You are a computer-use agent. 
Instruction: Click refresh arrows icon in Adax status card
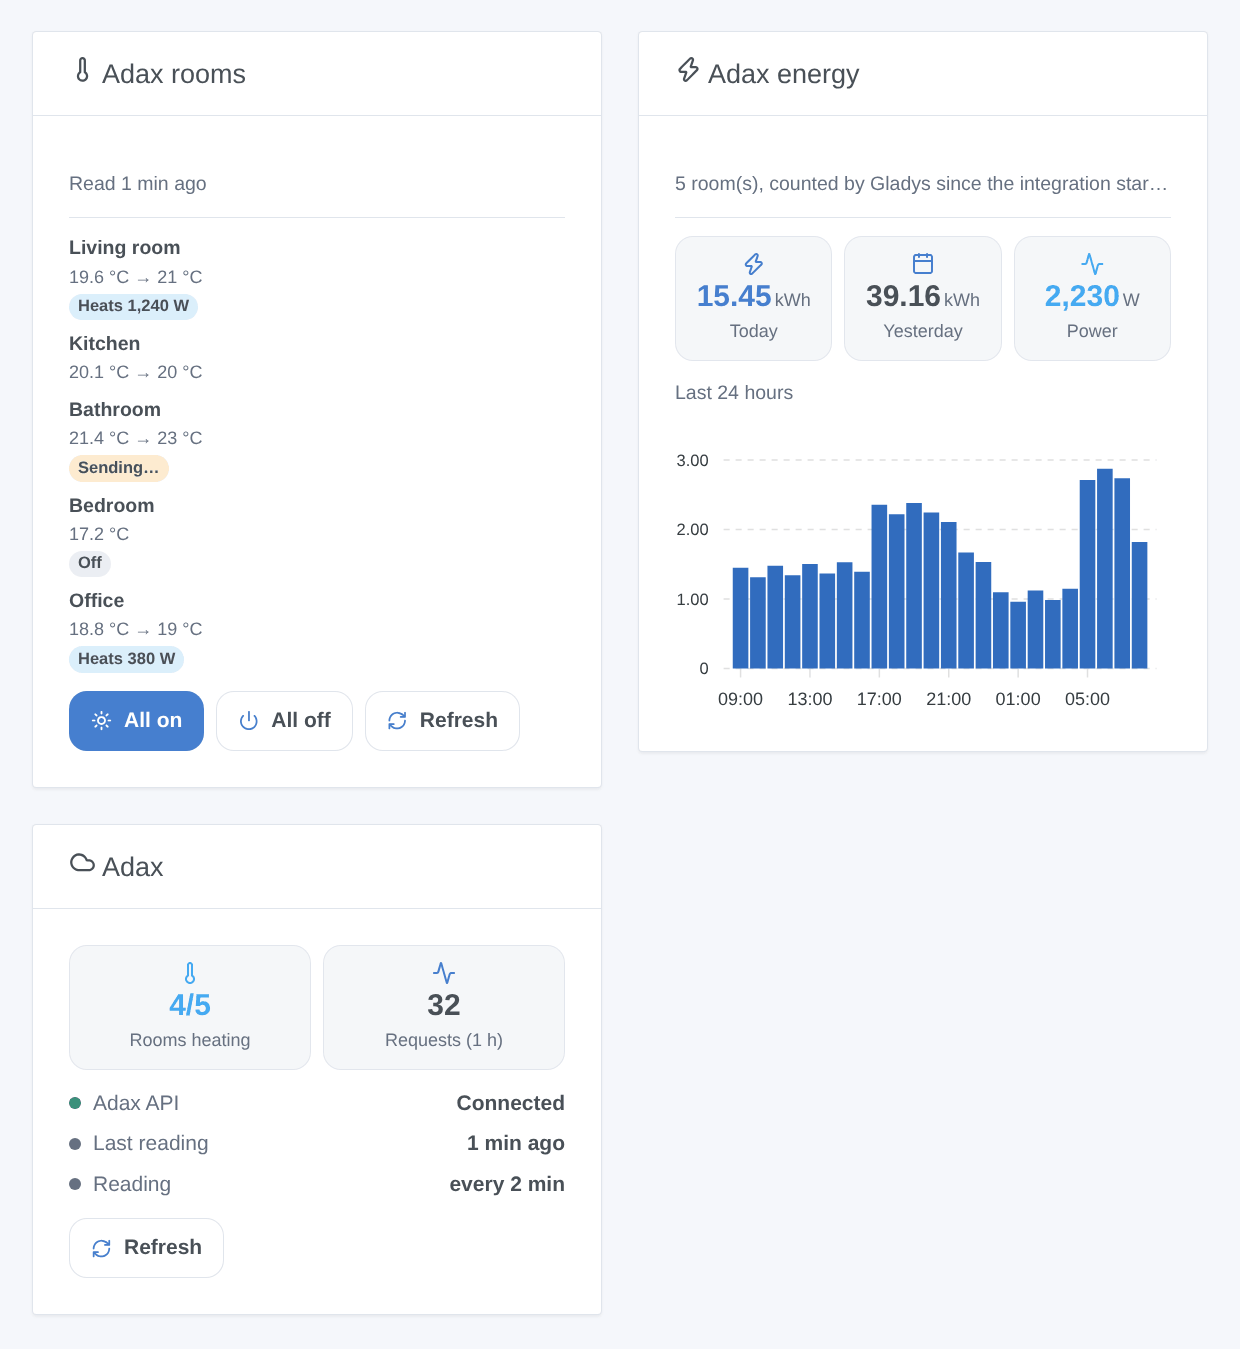pos(101,1248)
